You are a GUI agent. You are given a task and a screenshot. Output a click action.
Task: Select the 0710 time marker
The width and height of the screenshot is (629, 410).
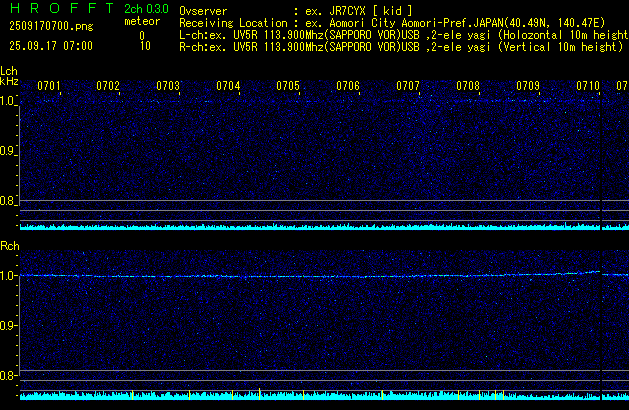click(x=588, y=86)
